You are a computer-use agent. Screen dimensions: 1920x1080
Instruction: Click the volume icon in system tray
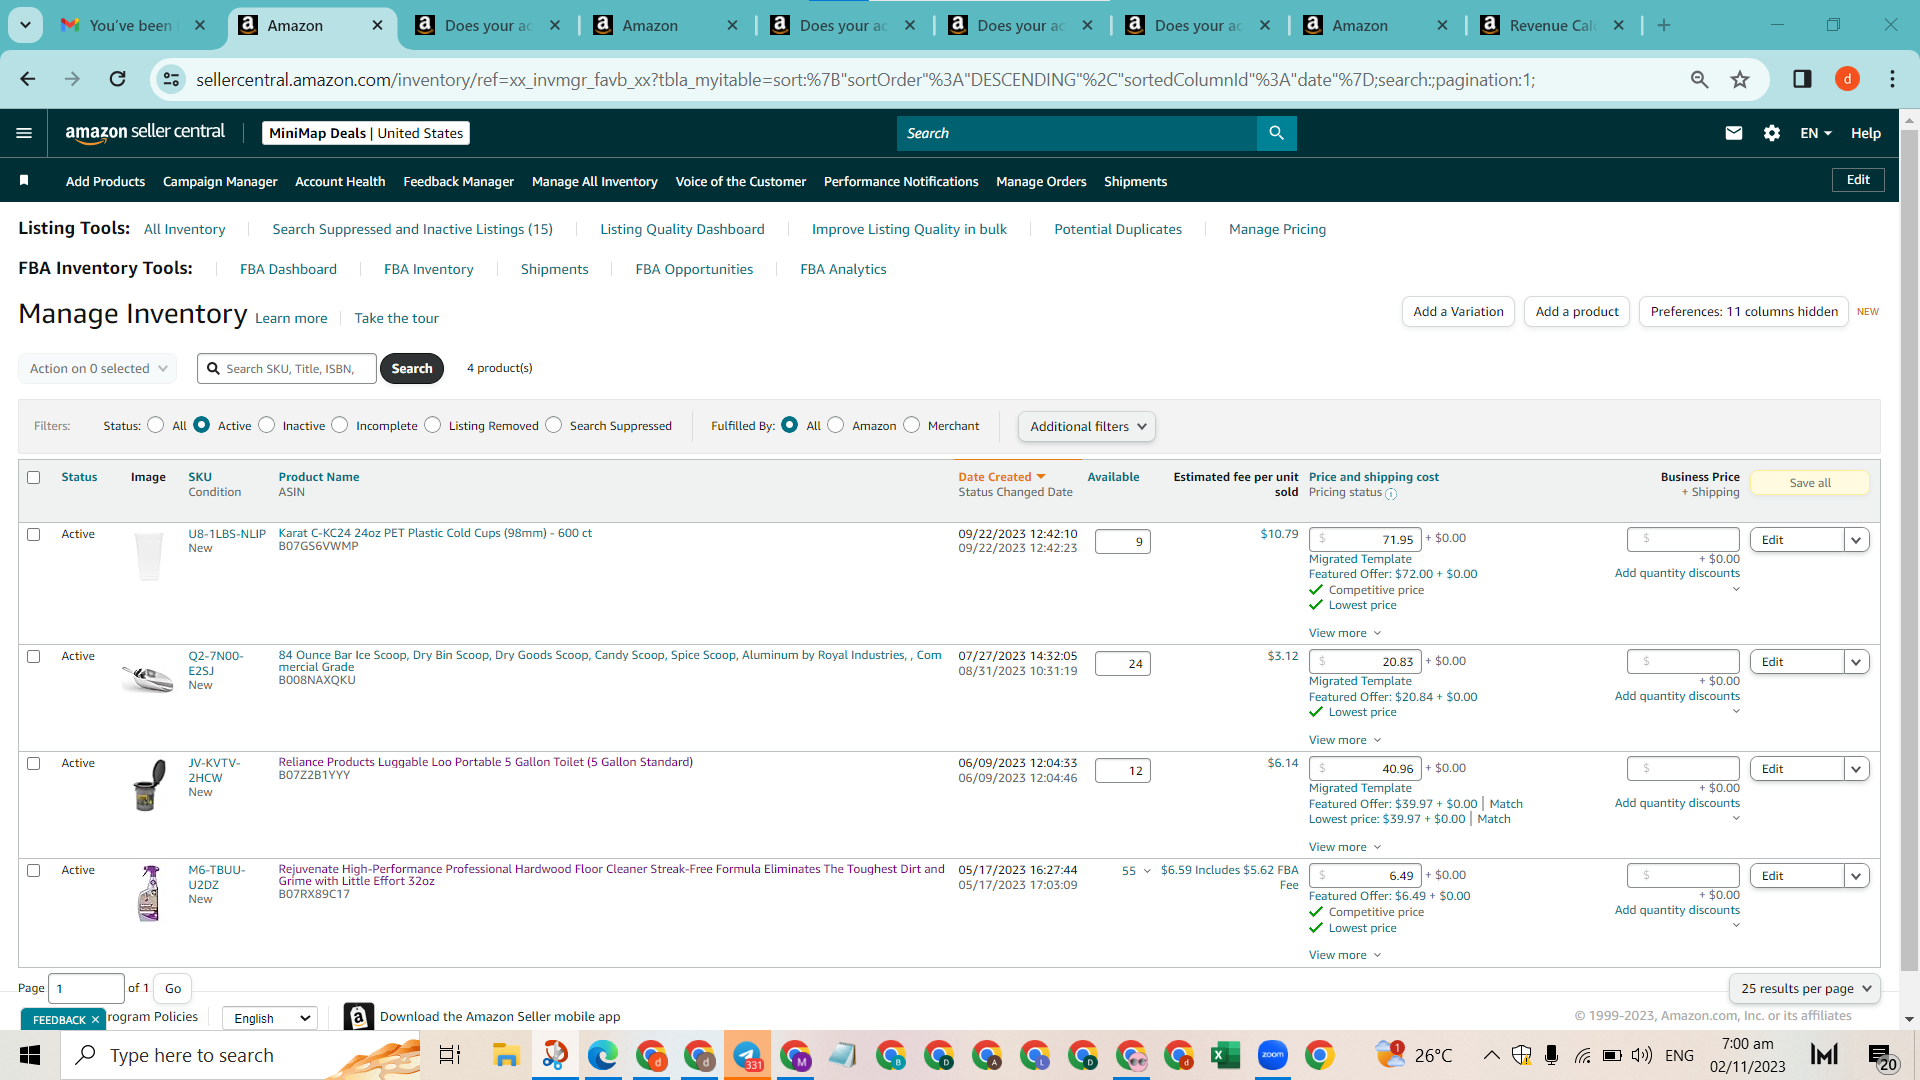click(x=1641, y=1055)
